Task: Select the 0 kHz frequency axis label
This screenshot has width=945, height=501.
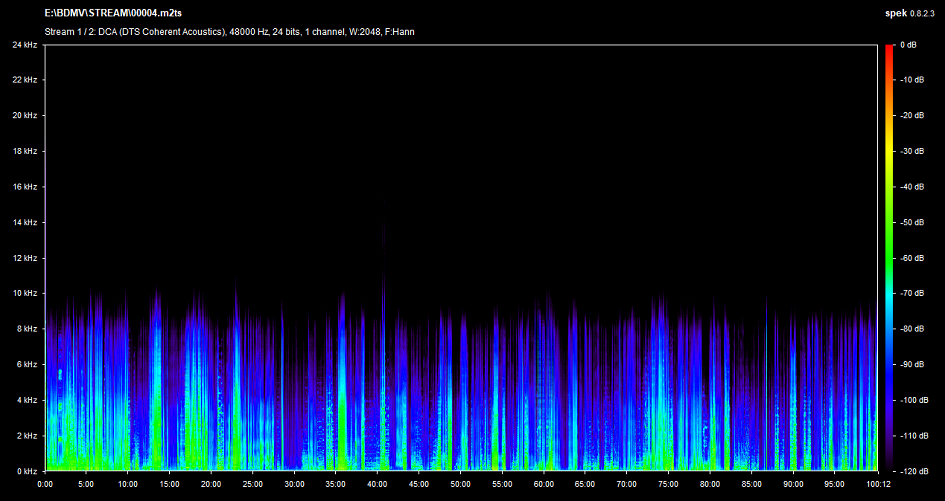Action: (27, 470)
